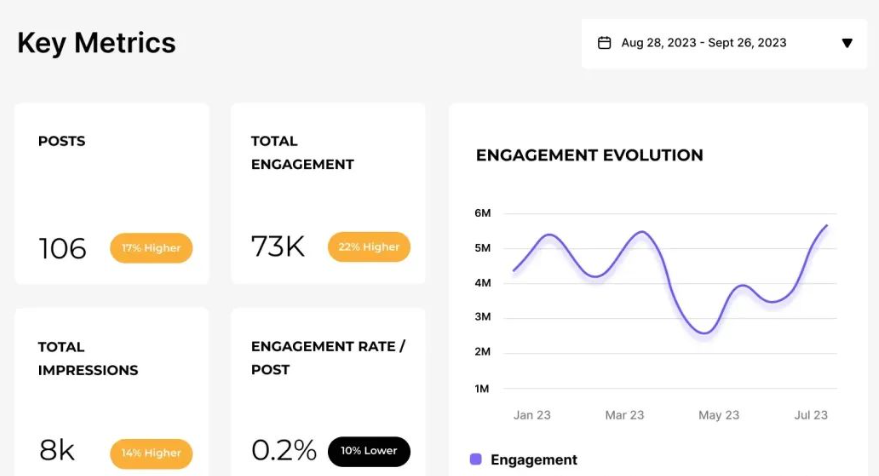This screenshot has height=476, width=879.
Task: Select the Engagement Rate / Post title
Action: coord(327,357)
